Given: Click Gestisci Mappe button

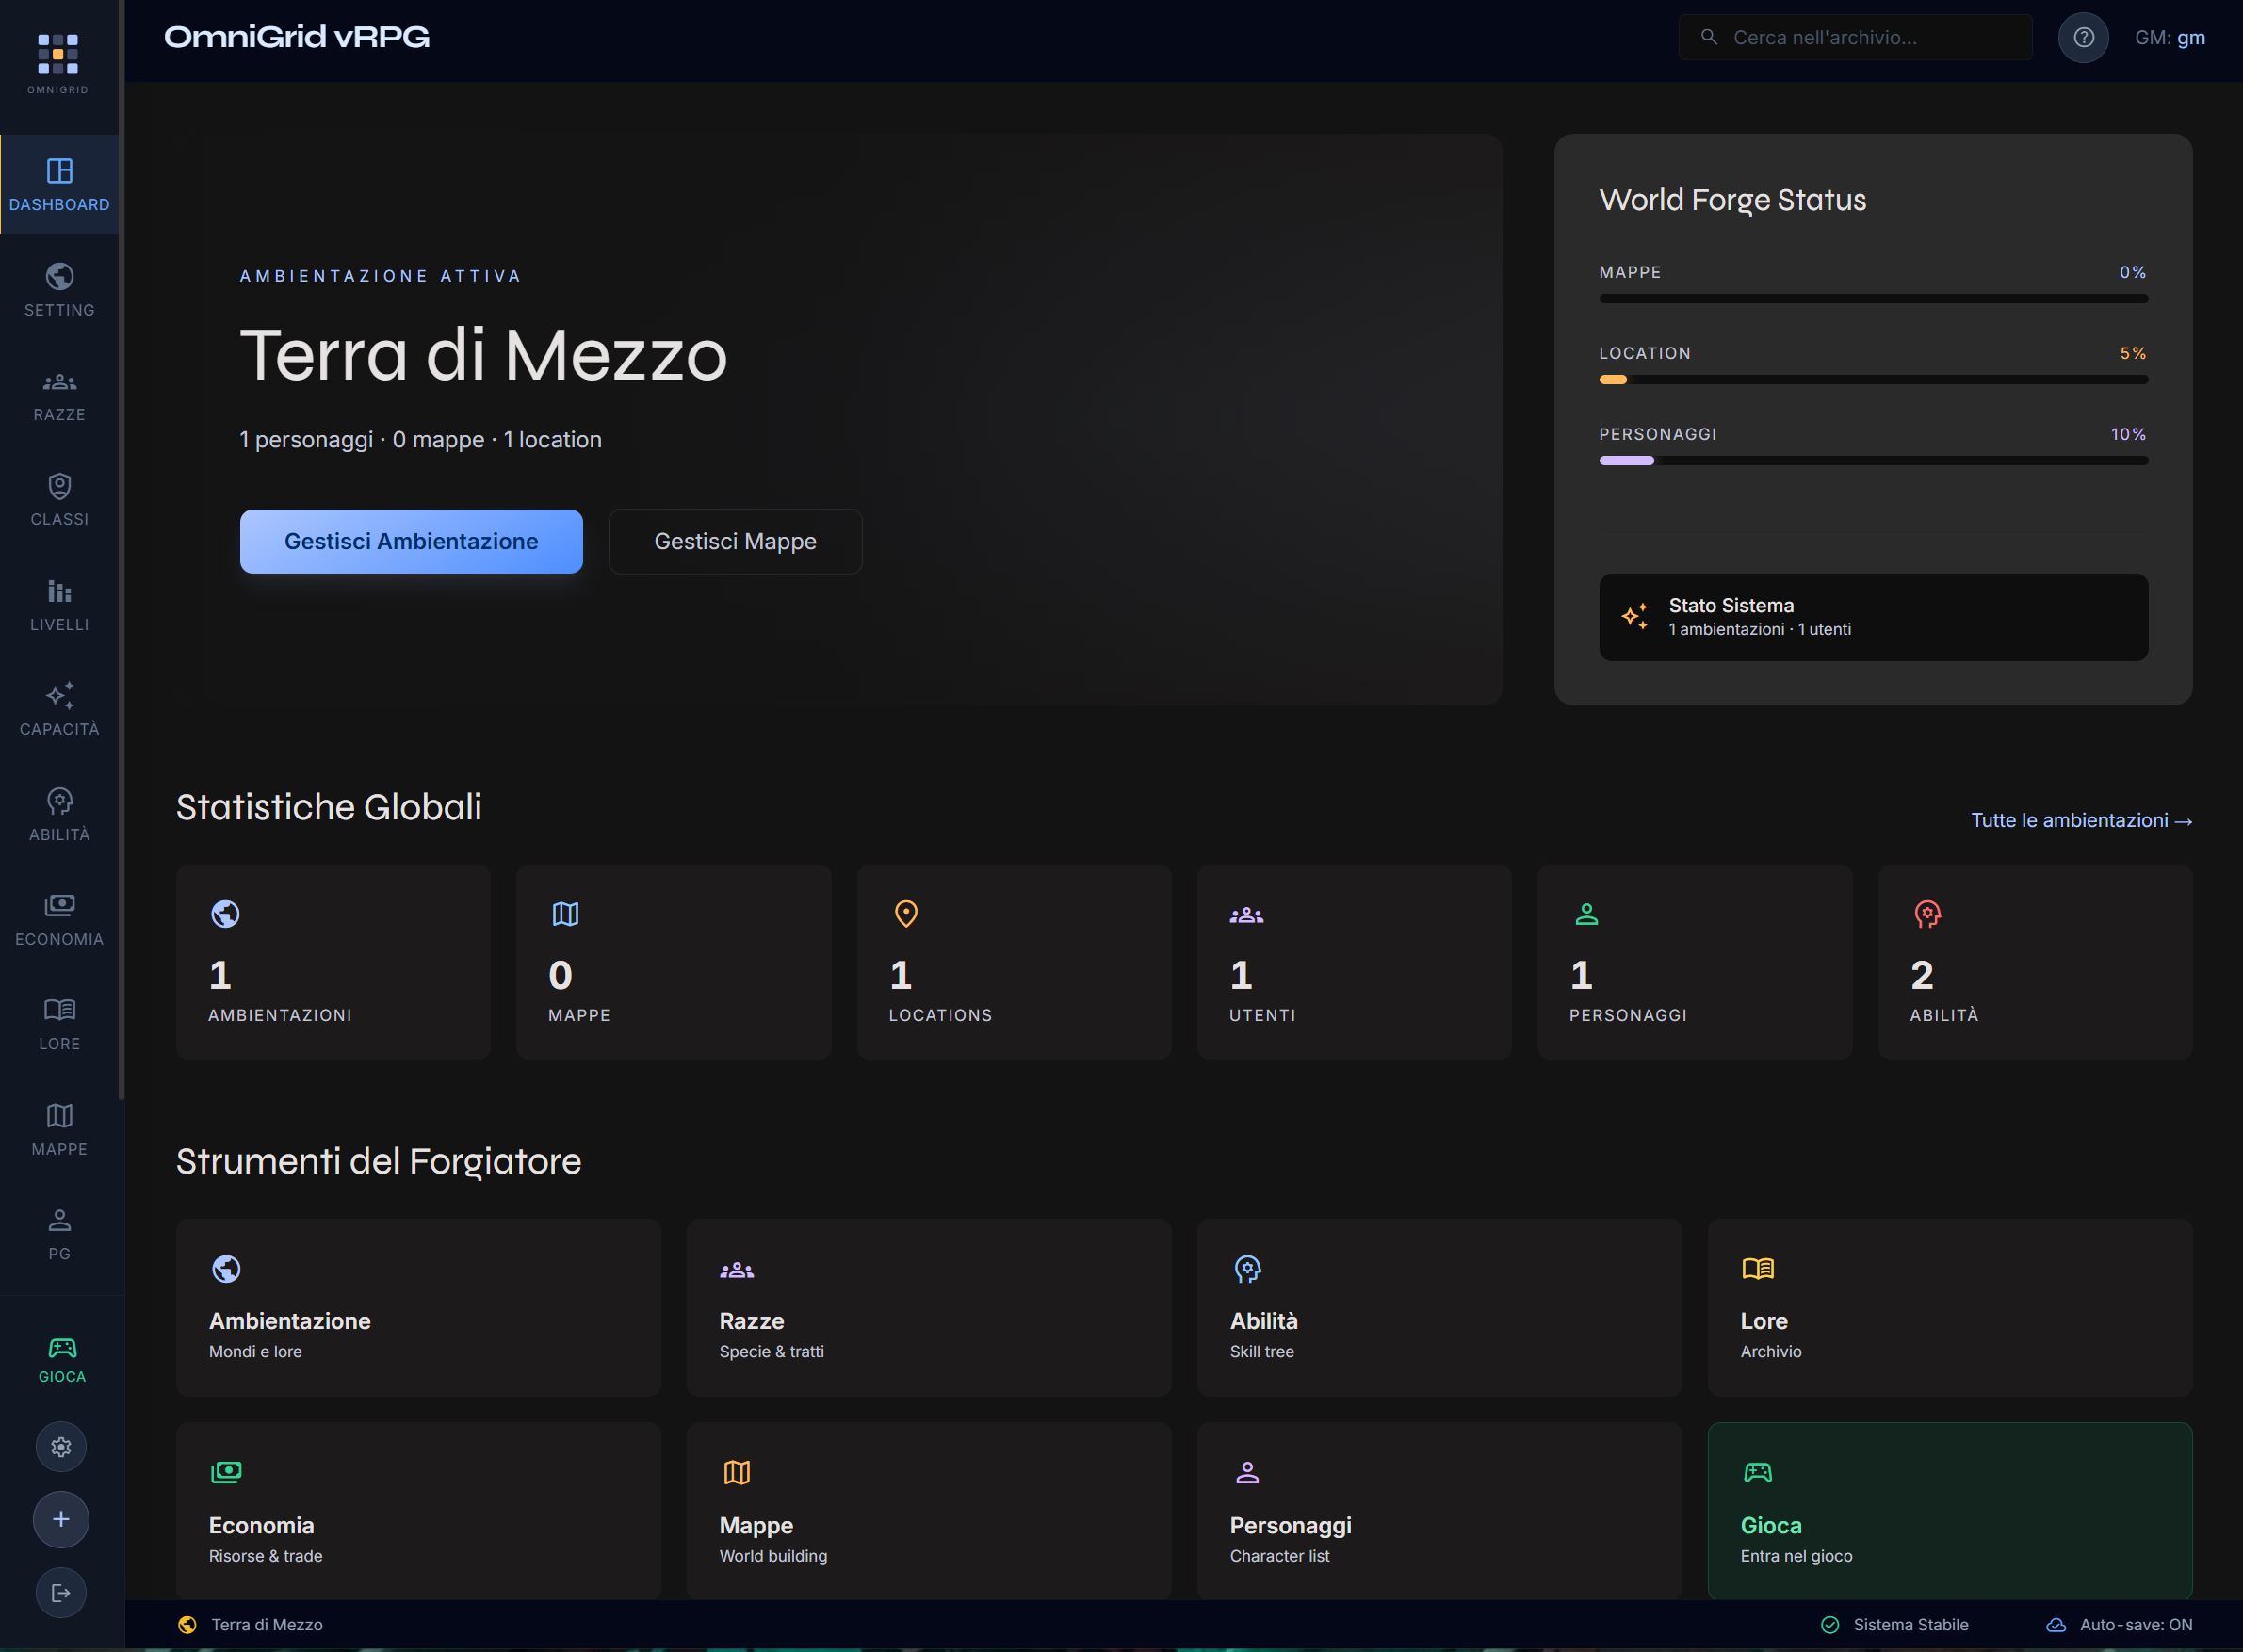Looking at the screenshot, I should 735,541.
